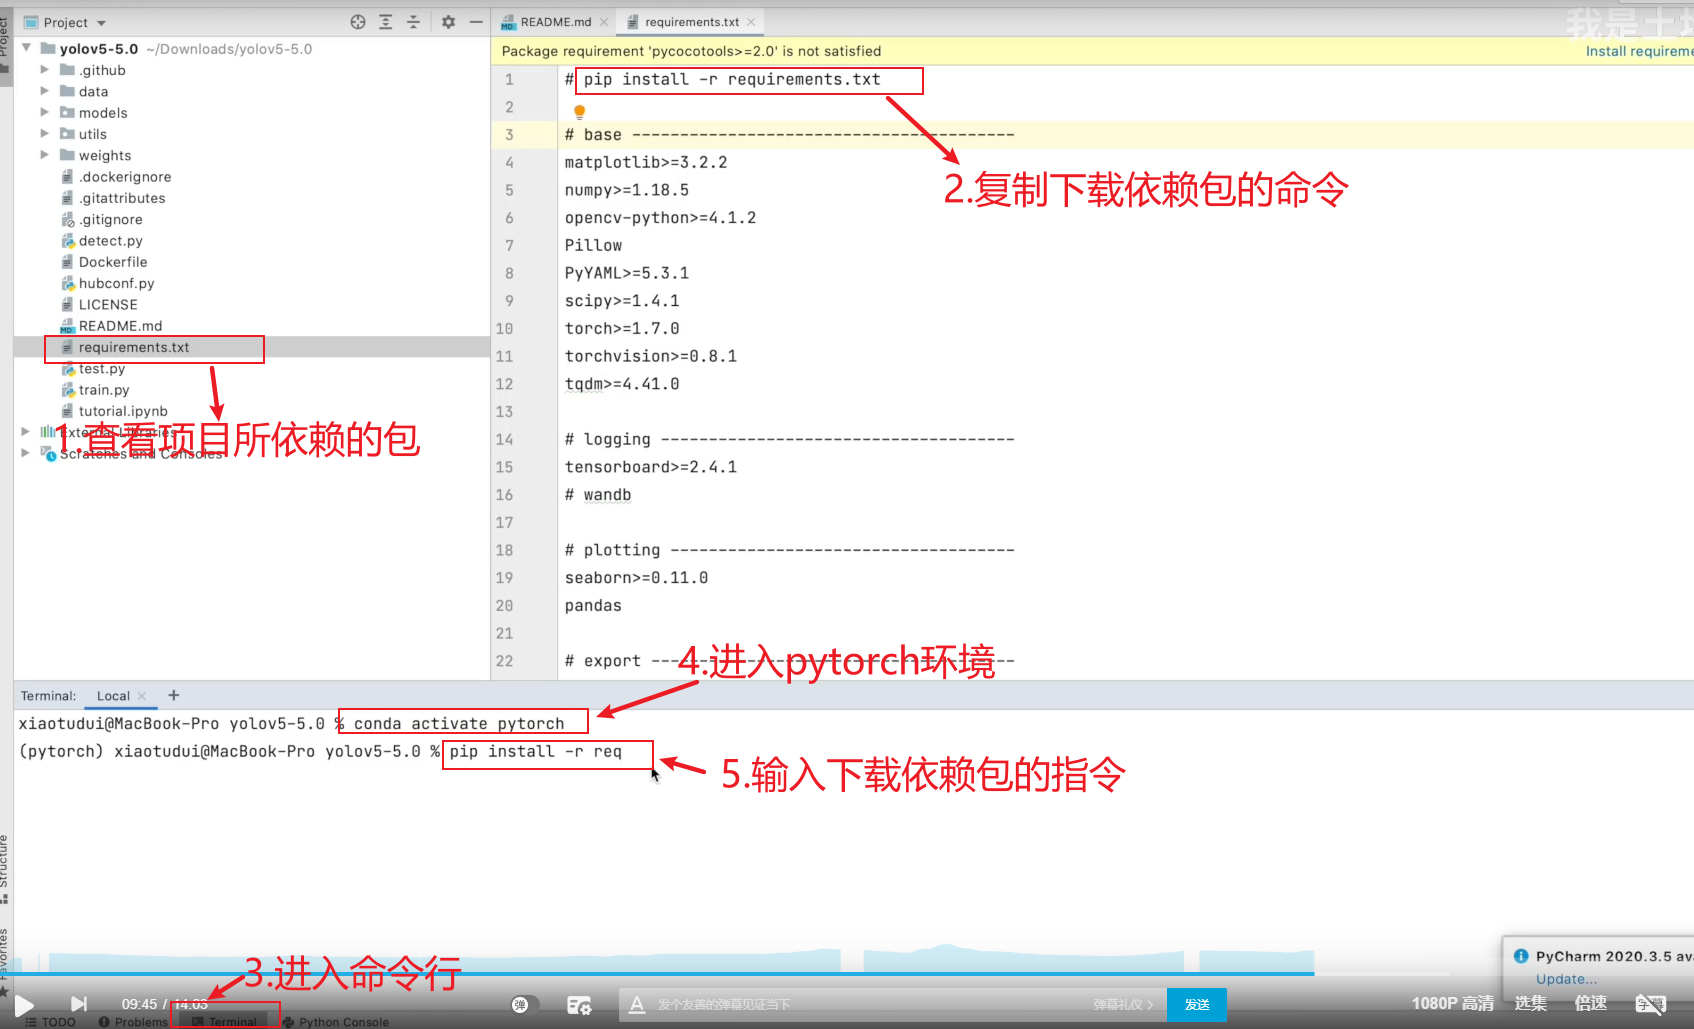Screen dimensions: 1694x1029
Task: Click the torch>=1.7.0 line in editor
Action: point(622,328)
